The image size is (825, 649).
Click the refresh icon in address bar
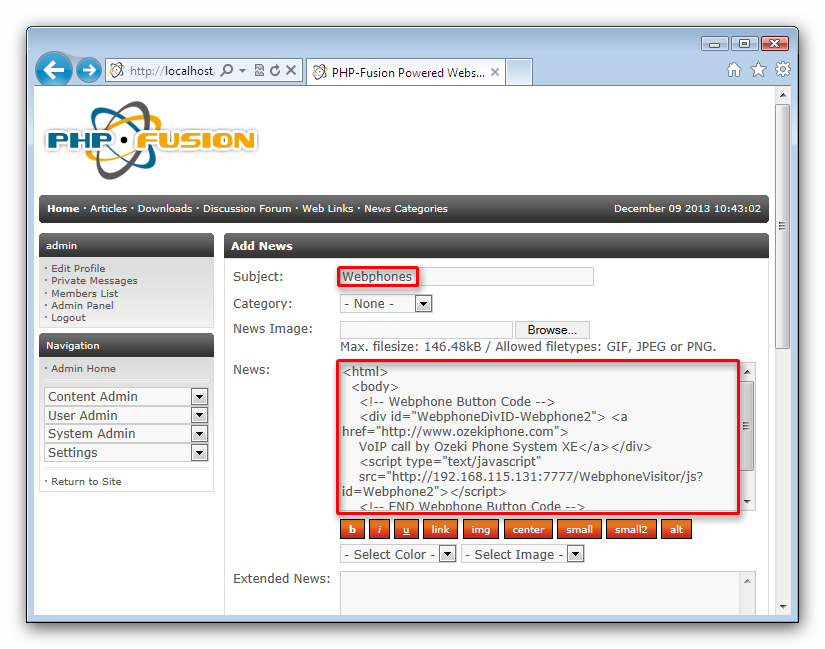click(274, 71)
